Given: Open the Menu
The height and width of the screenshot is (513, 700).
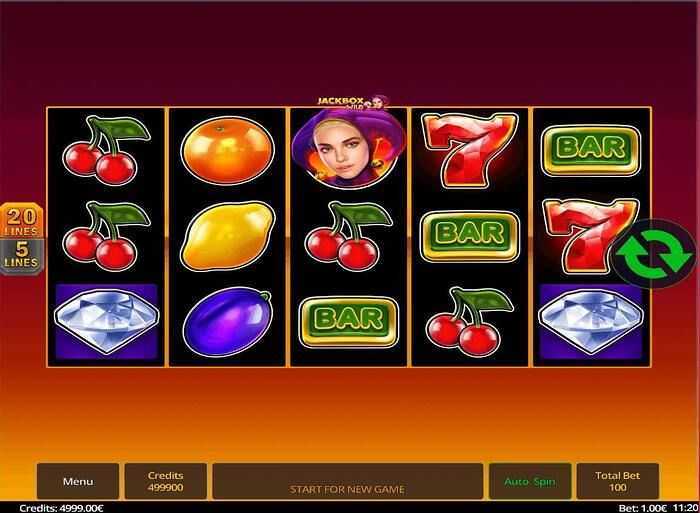Looking at the screenshot, I should coord(78,481).
